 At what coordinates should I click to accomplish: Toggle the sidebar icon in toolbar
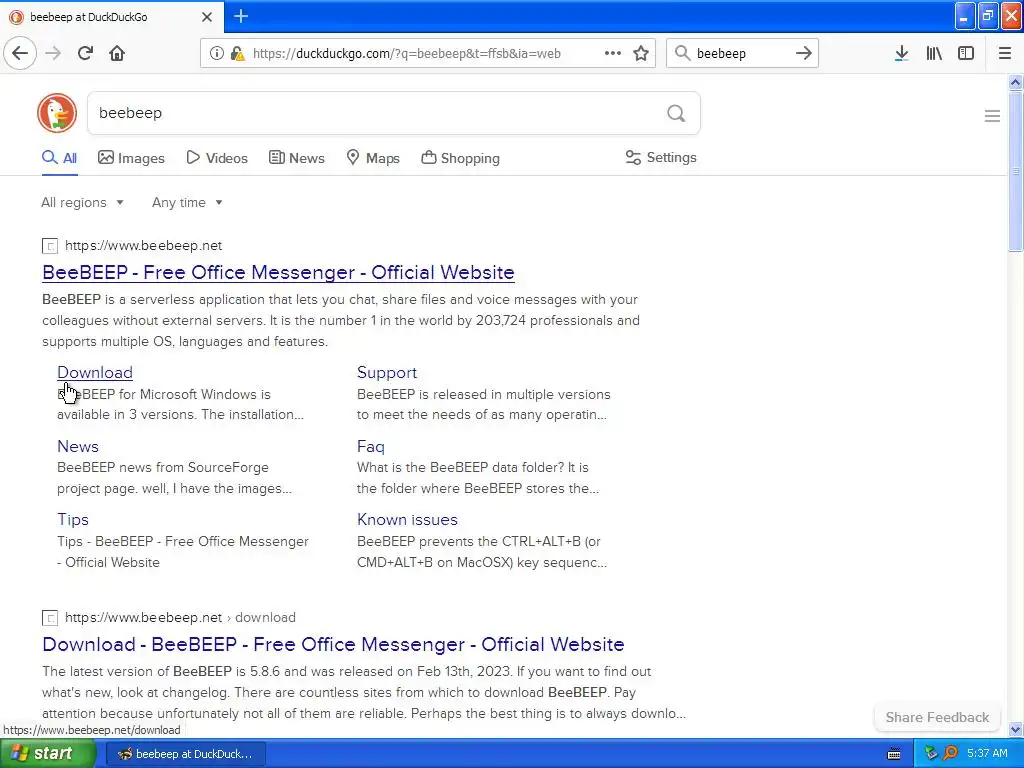coord(966,53)
